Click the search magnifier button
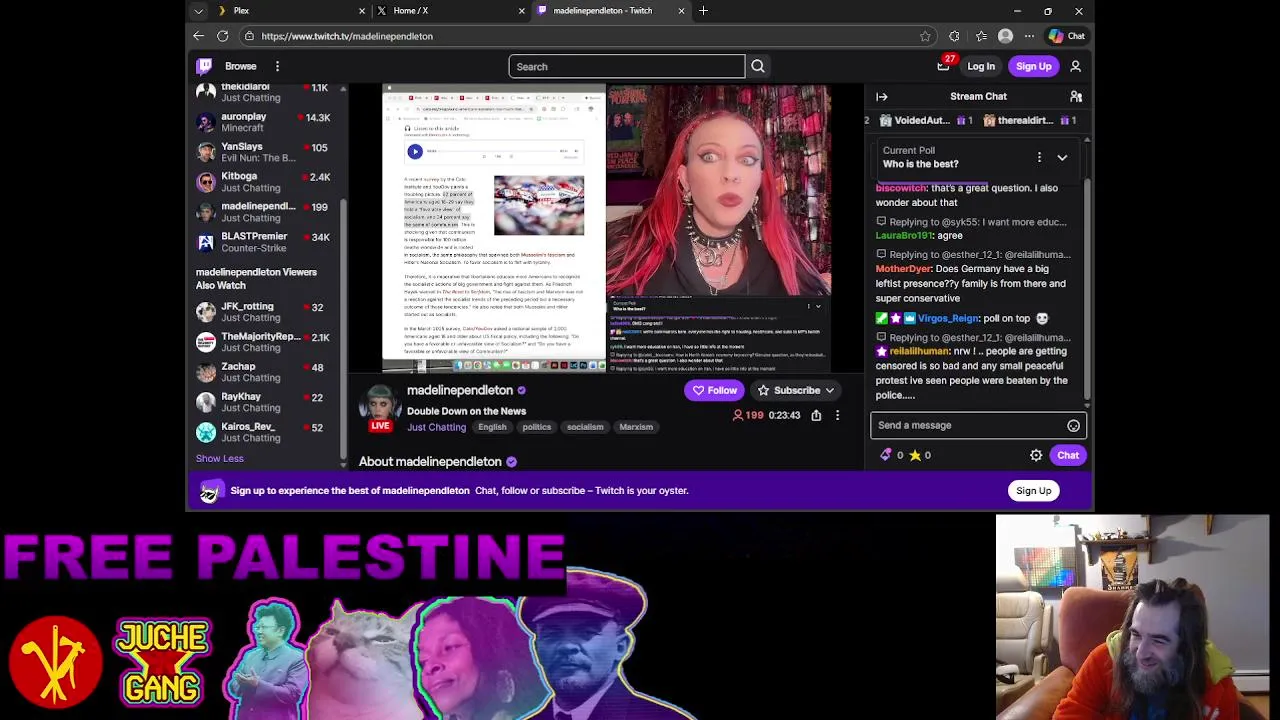 coord(758,66)
